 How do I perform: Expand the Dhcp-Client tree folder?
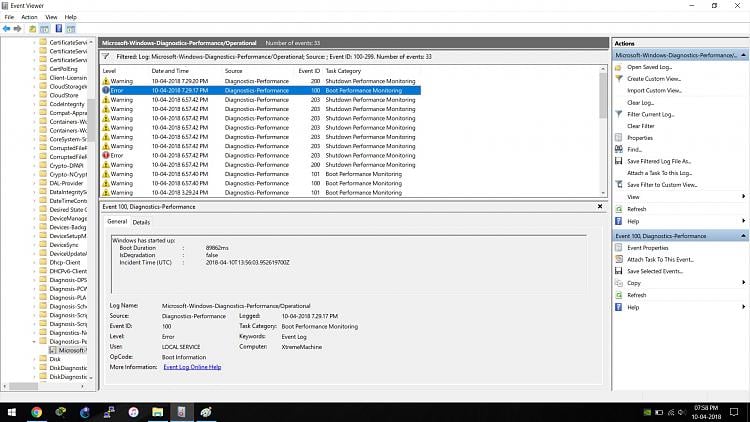tap(34, 263)
